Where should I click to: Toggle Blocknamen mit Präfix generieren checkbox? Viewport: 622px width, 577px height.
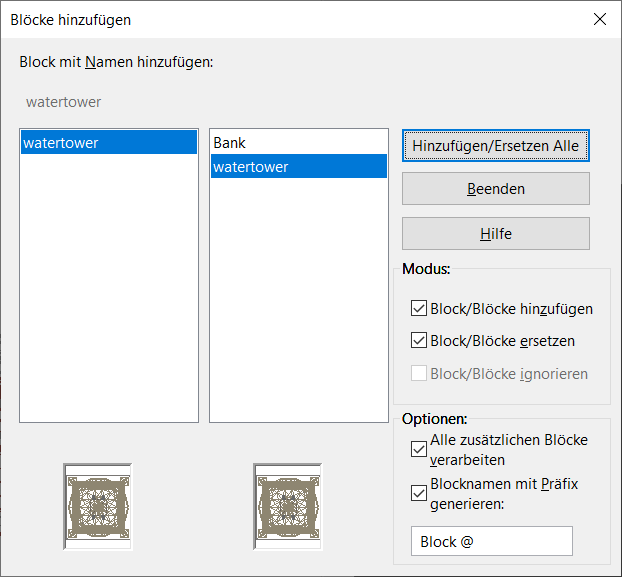pos(419,493)
